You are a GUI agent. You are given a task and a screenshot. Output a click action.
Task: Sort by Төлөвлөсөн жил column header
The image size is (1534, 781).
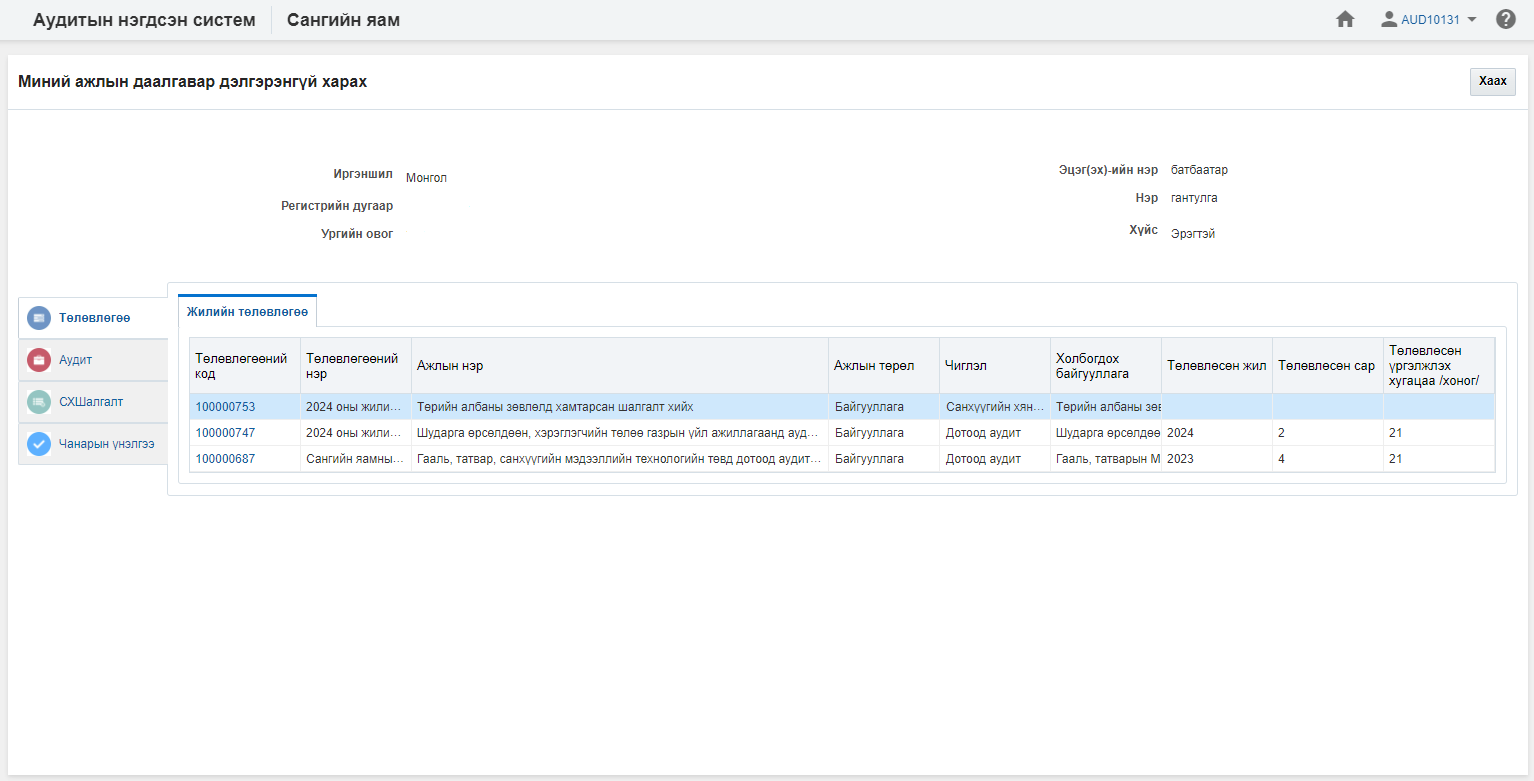pos(1217,366)
